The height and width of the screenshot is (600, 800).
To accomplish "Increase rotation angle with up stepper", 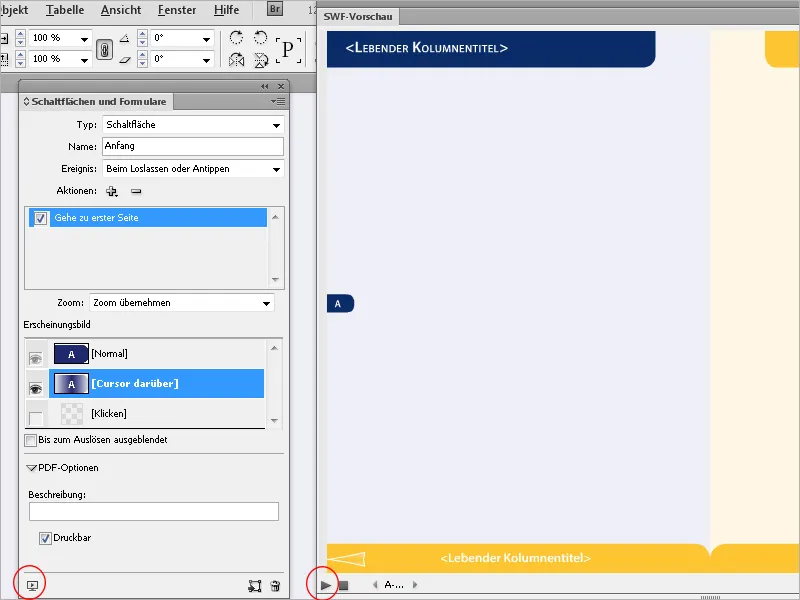I will [143, 34].
